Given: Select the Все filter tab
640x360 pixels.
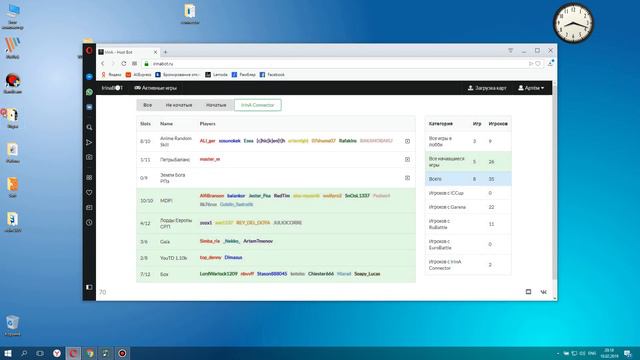Looking at the screenshot, I should click(x=147, y=105).
